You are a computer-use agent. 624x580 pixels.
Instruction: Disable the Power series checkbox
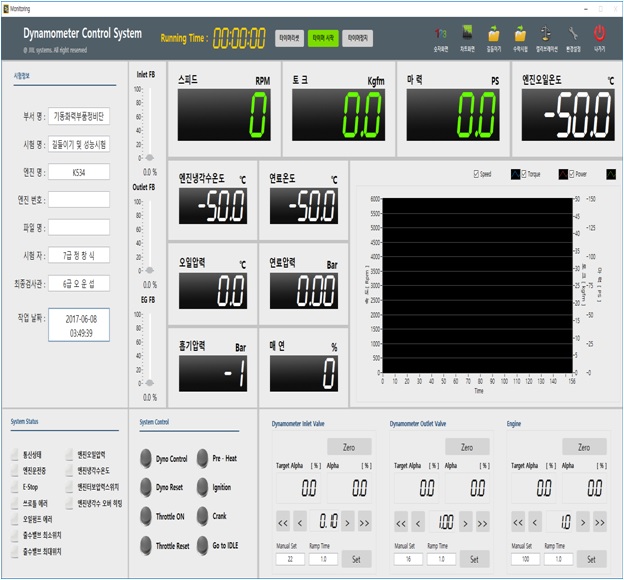[x=570, y=174]
